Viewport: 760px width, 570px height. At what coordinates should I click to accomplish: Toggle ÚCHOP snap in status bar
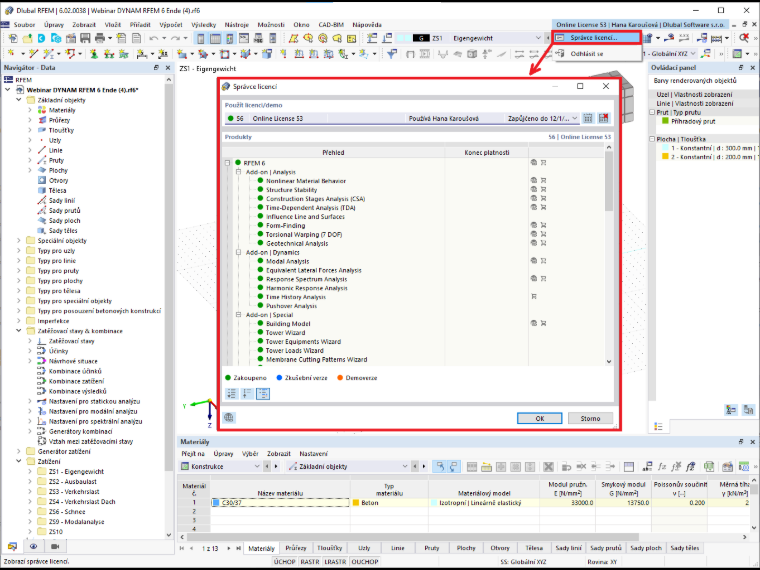pyautogui.click(x=284, y=561)
